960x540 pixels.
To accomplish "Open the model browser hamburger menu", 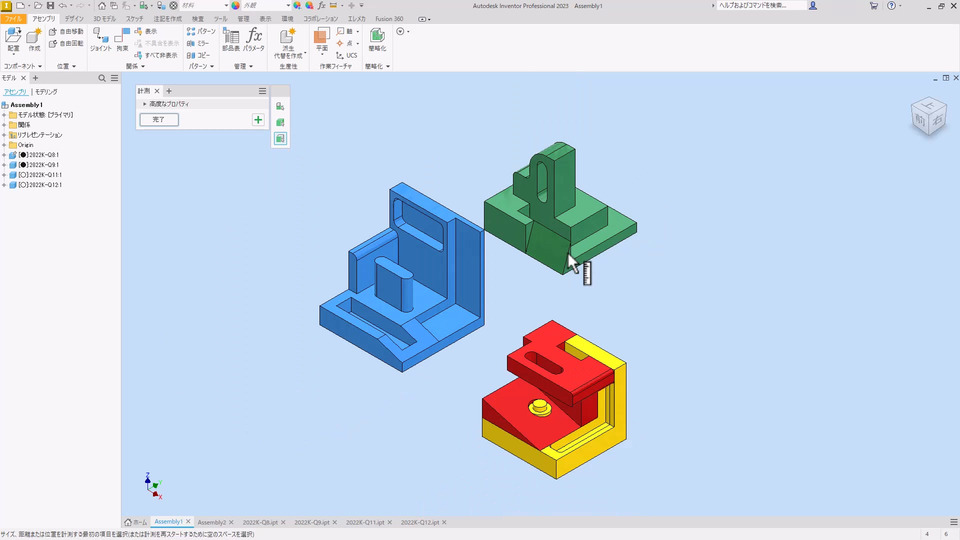I will coord(114,78).
